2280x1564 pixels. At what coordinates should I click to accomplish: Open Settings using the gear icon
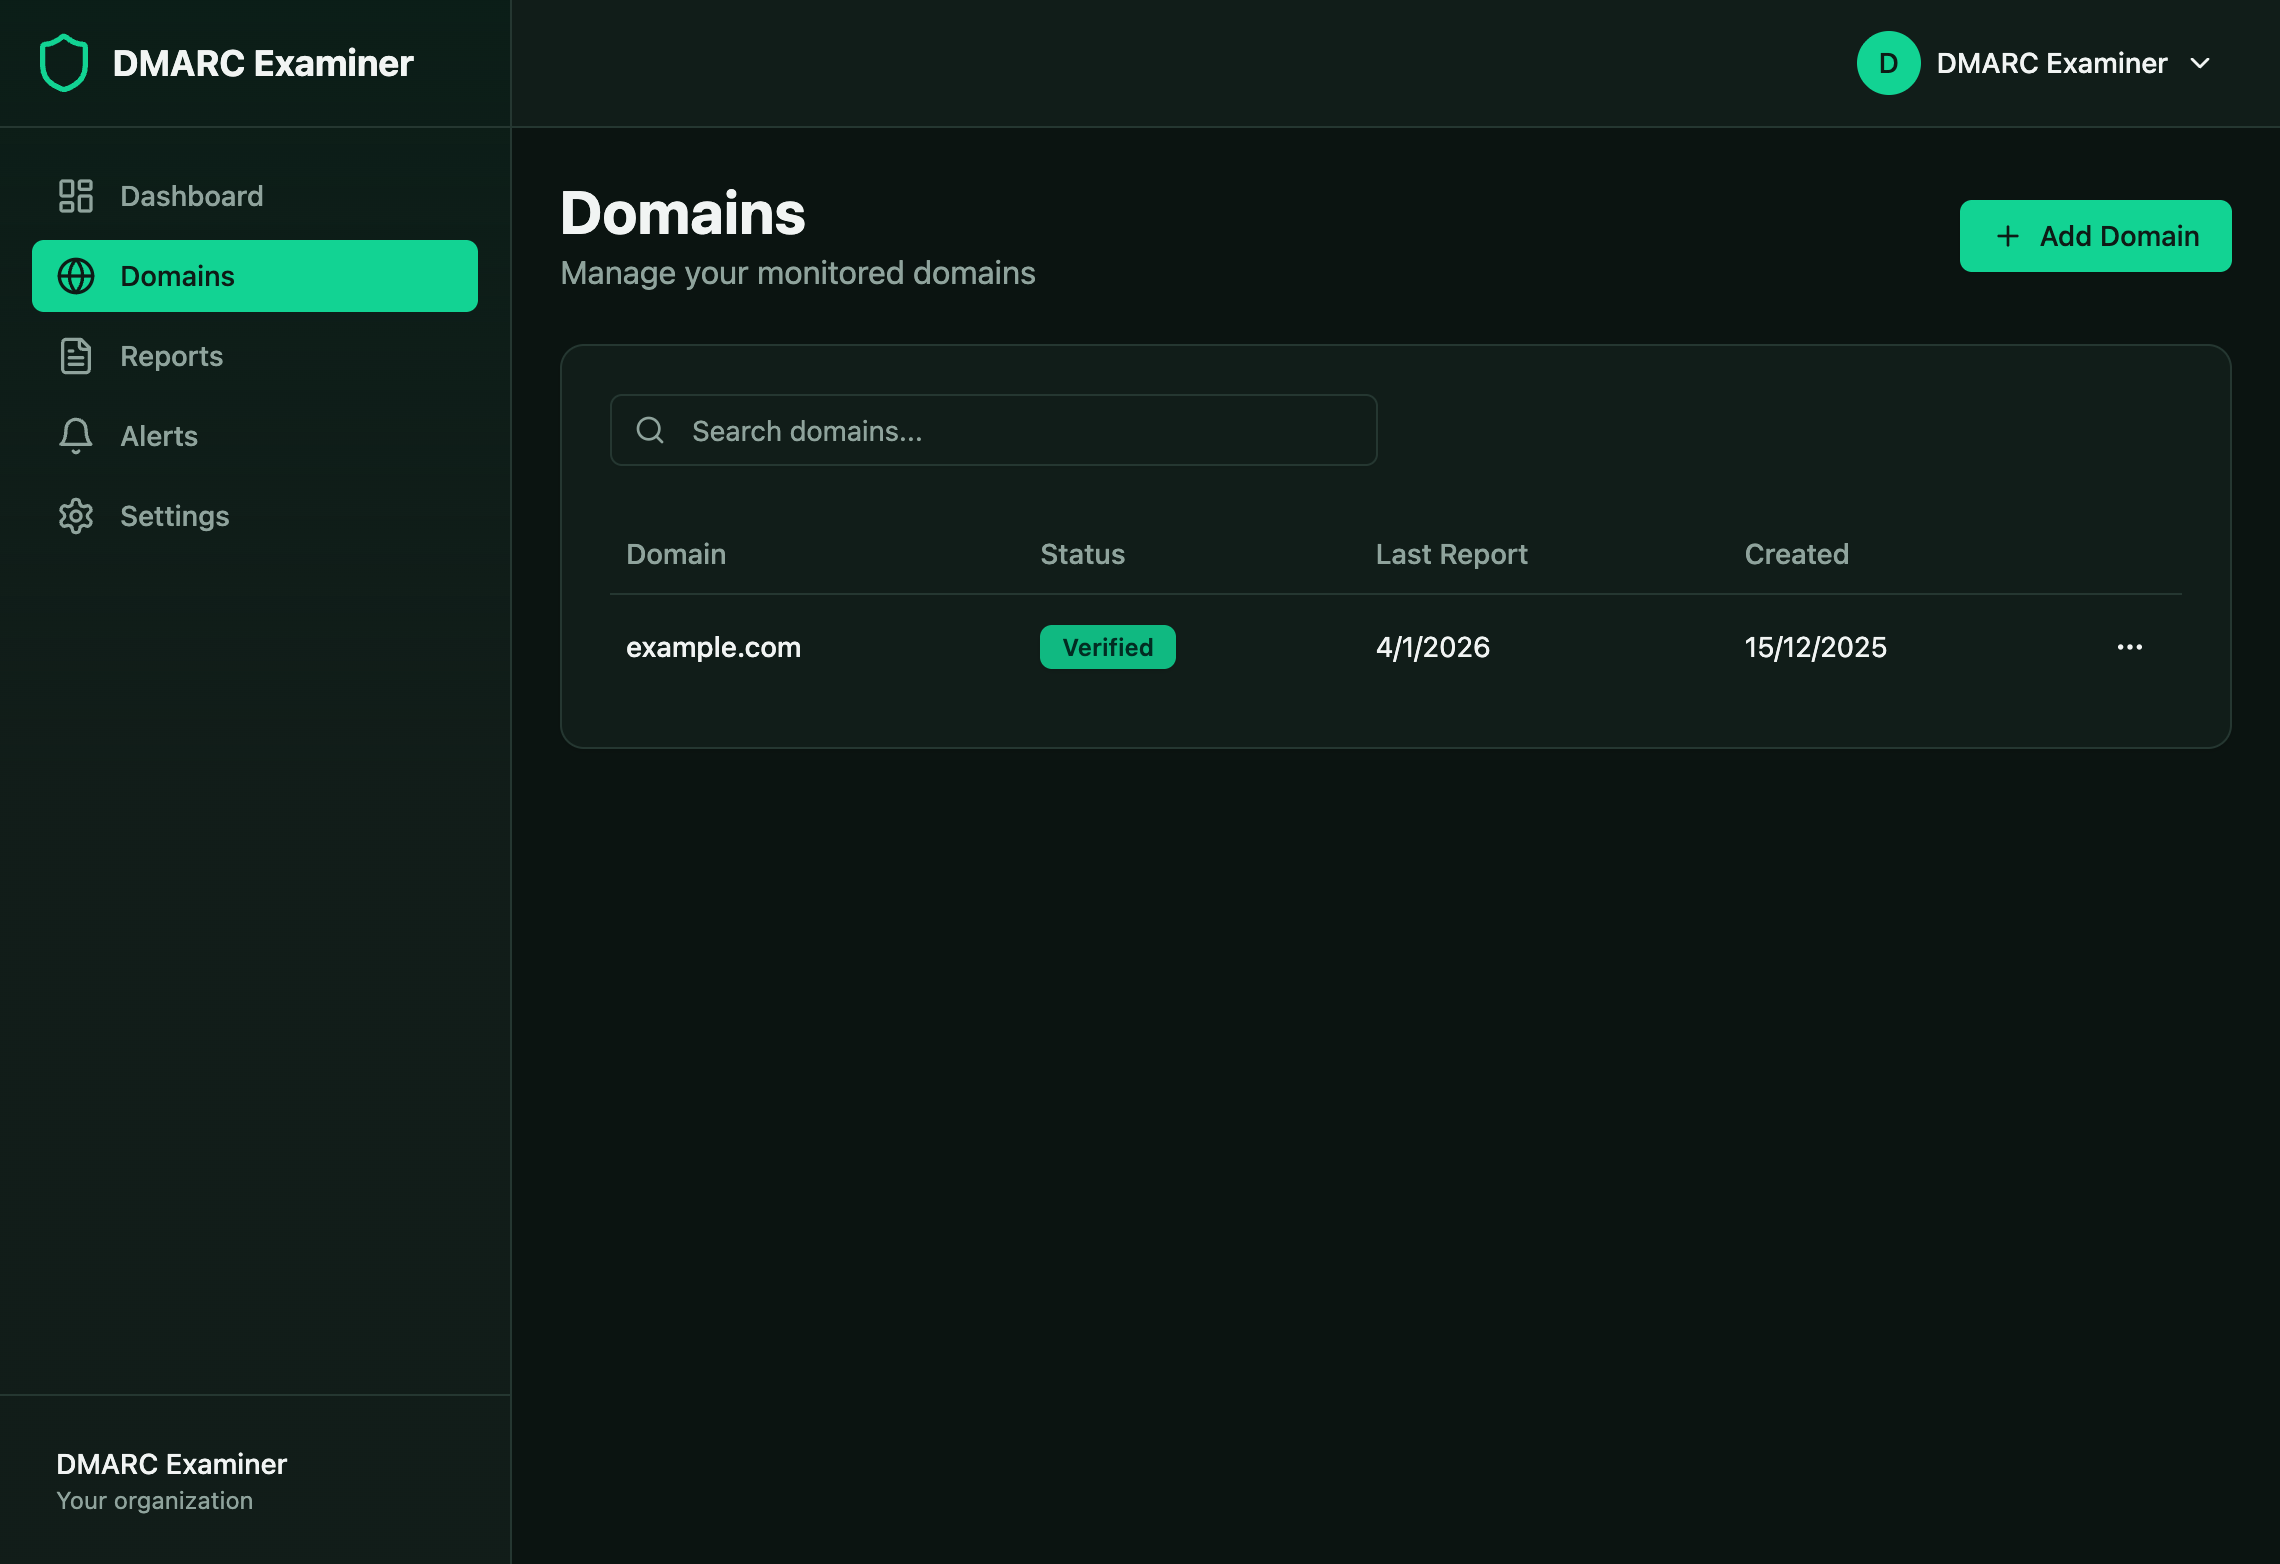tap(76, 516)
